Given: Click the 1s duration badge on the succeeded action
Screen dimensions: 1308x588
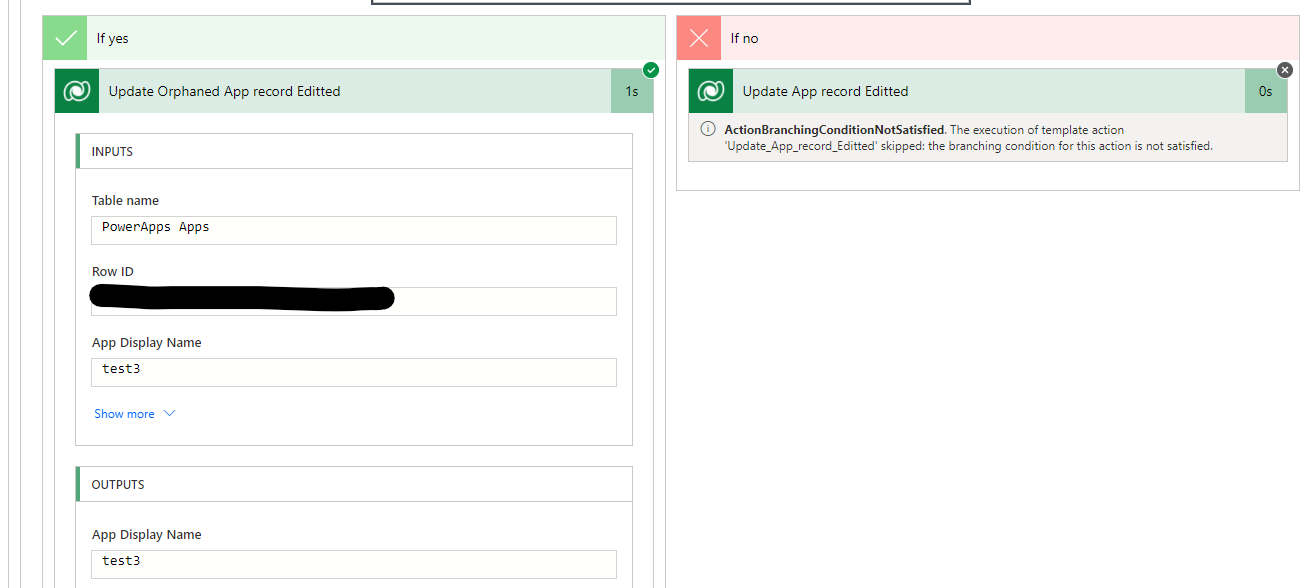Looking at the screenshot, I should coord(632,91).
